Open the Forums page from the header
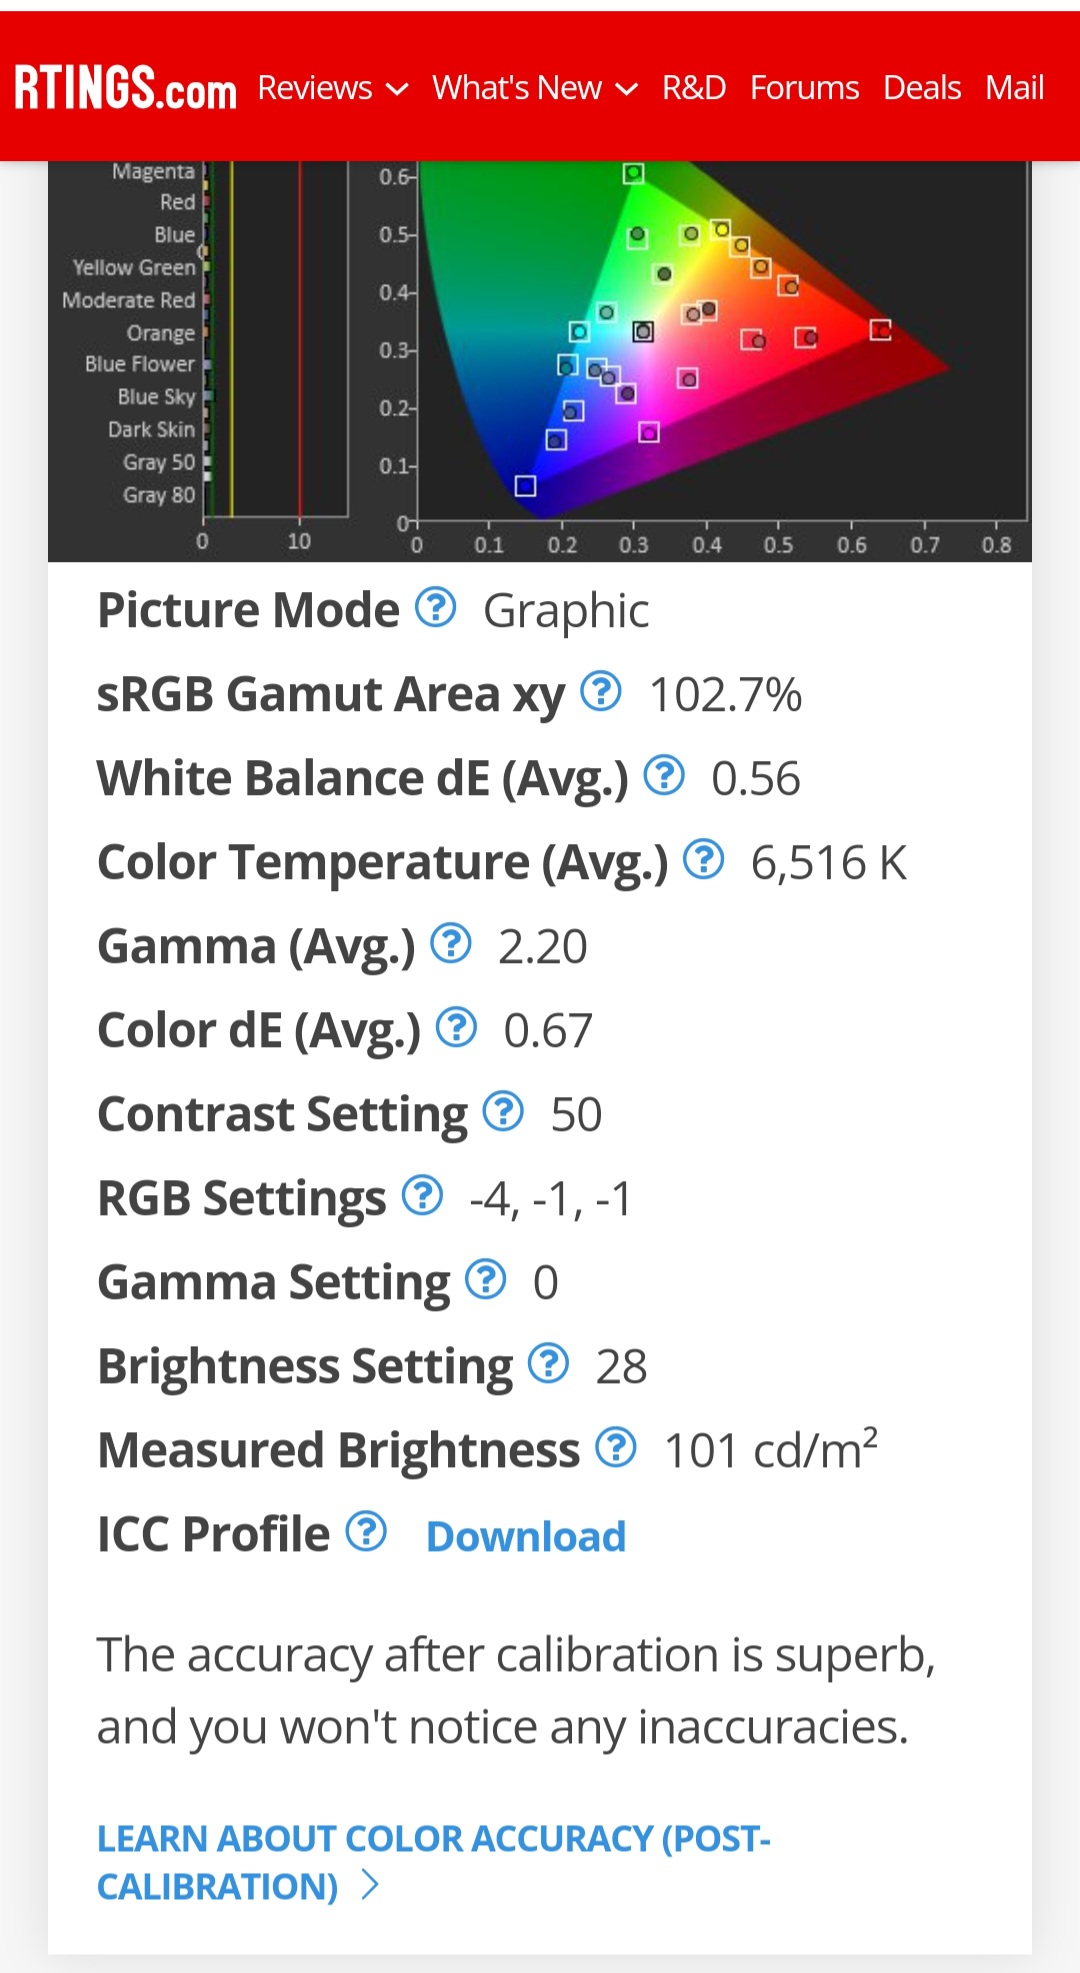 click(805, 88)
